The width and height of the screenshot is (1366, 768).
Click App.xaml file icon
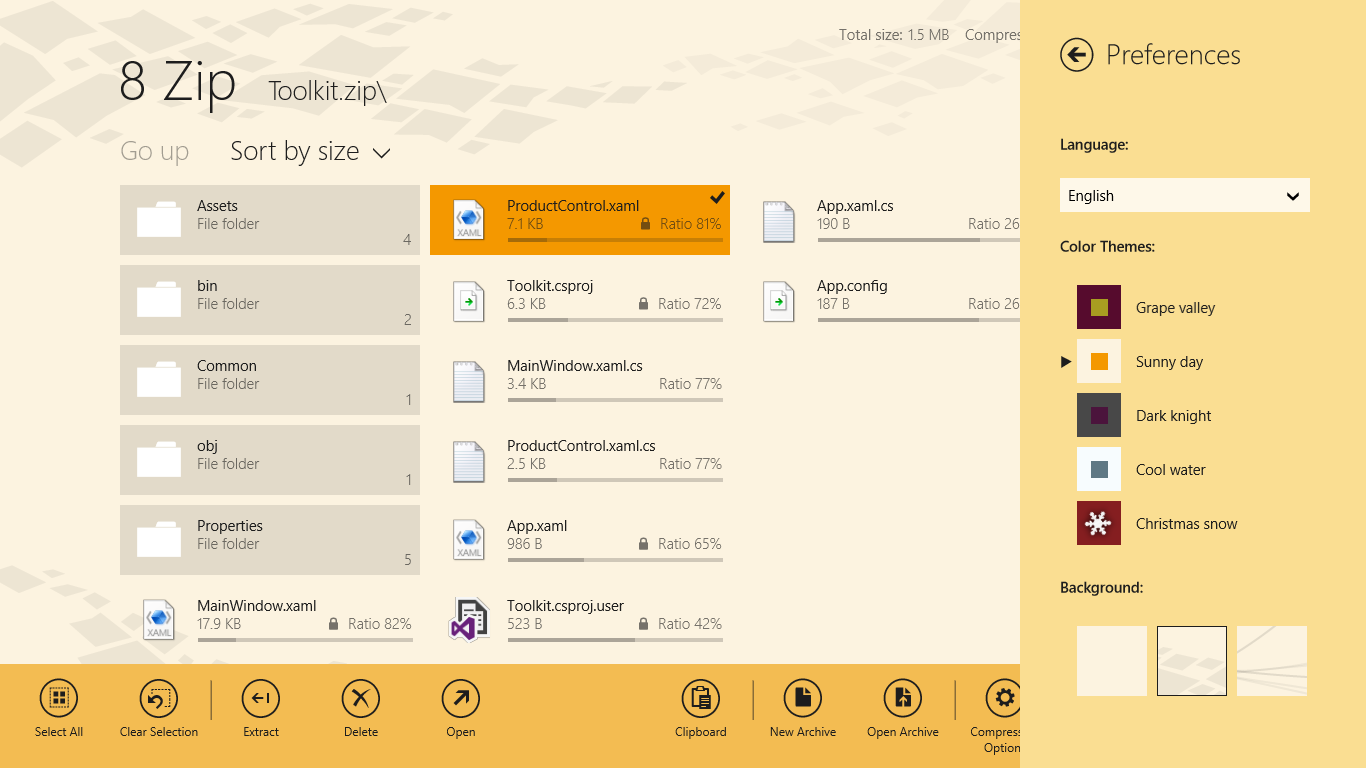click(x=469, y=540)
